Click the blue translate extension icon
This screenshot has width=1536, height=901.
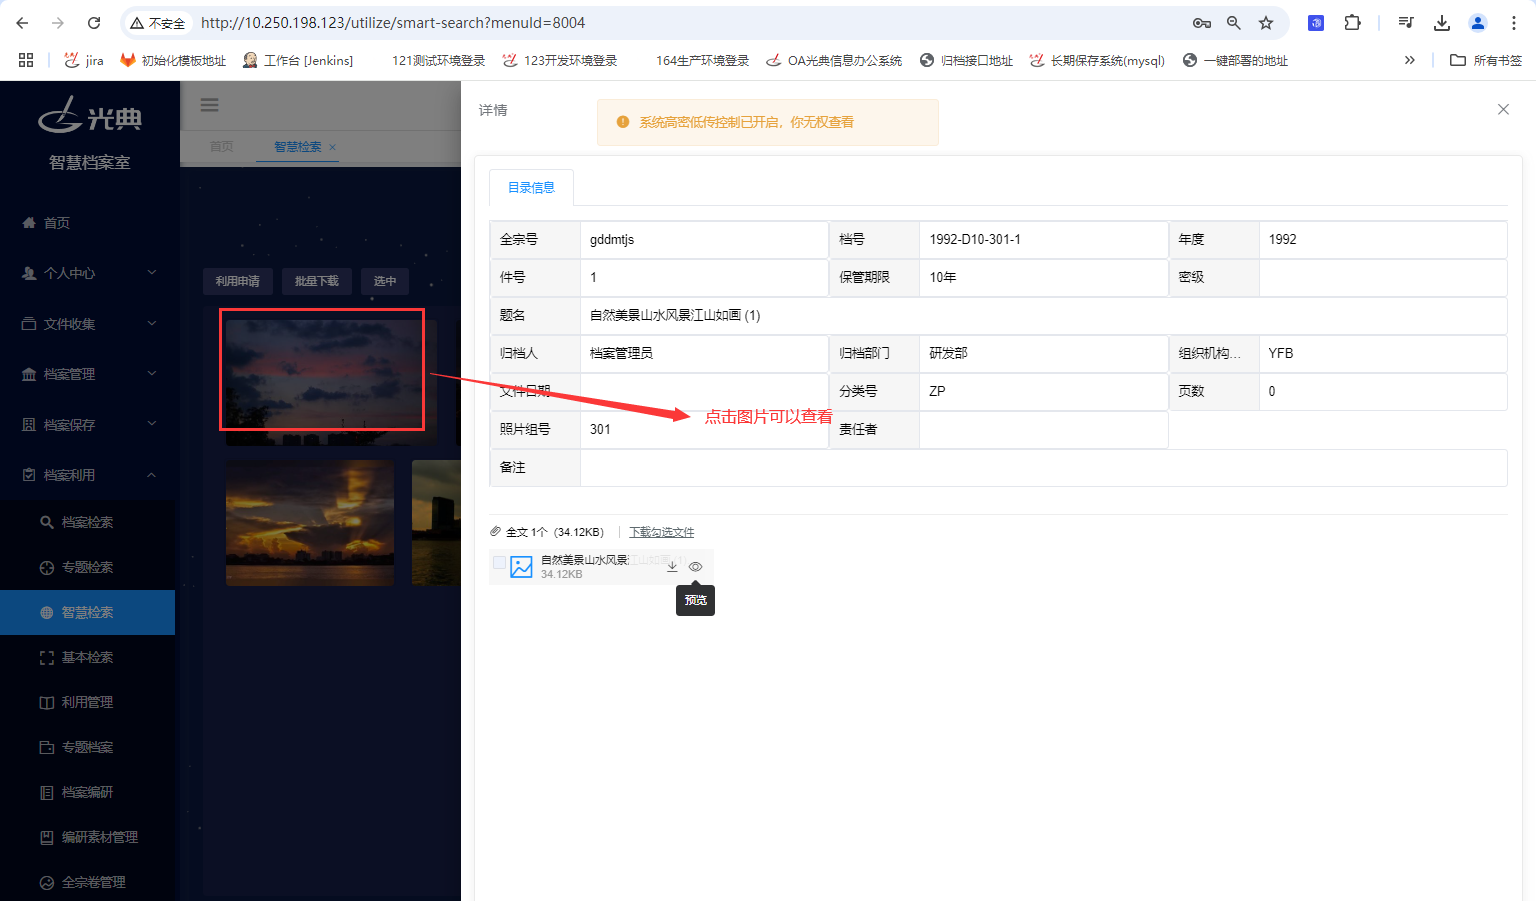coord(1316,22)
